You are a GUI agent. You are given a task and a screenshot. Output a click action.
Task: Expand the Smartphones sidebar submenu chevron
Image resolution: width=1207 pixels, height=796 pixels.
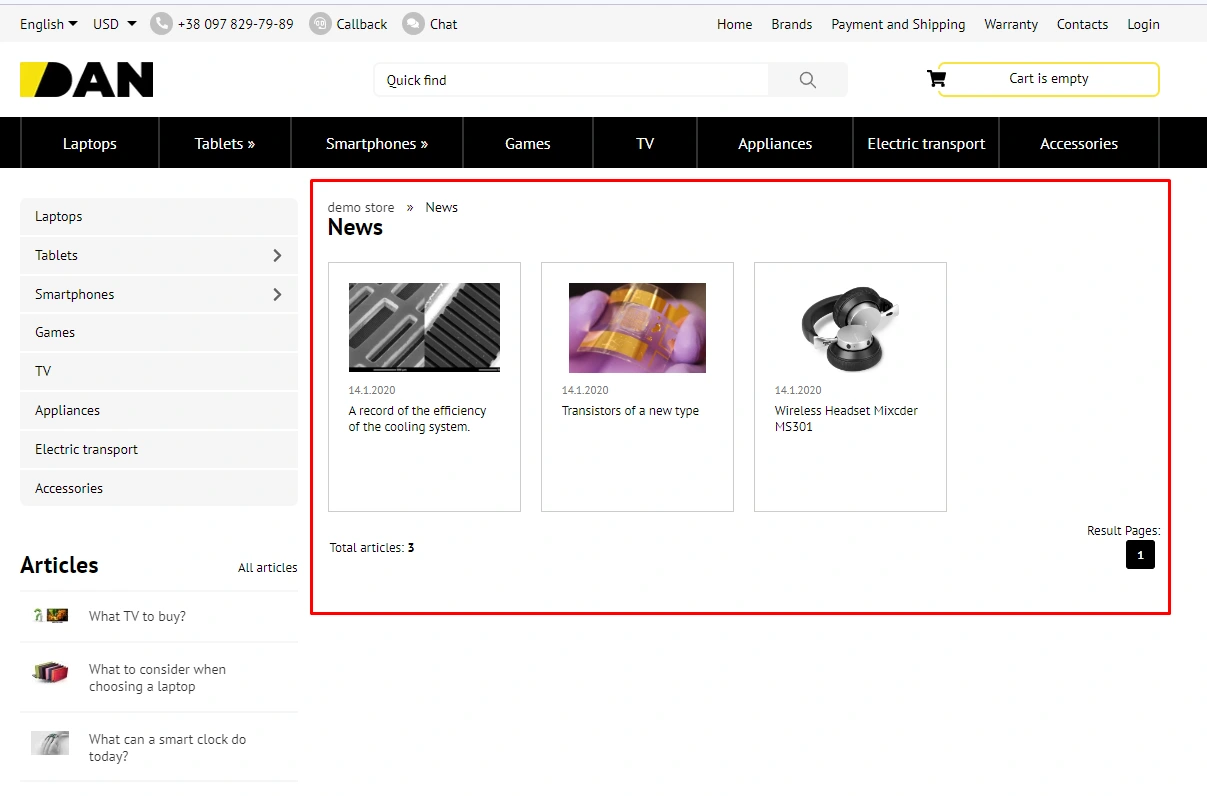[x=277, y=295]
